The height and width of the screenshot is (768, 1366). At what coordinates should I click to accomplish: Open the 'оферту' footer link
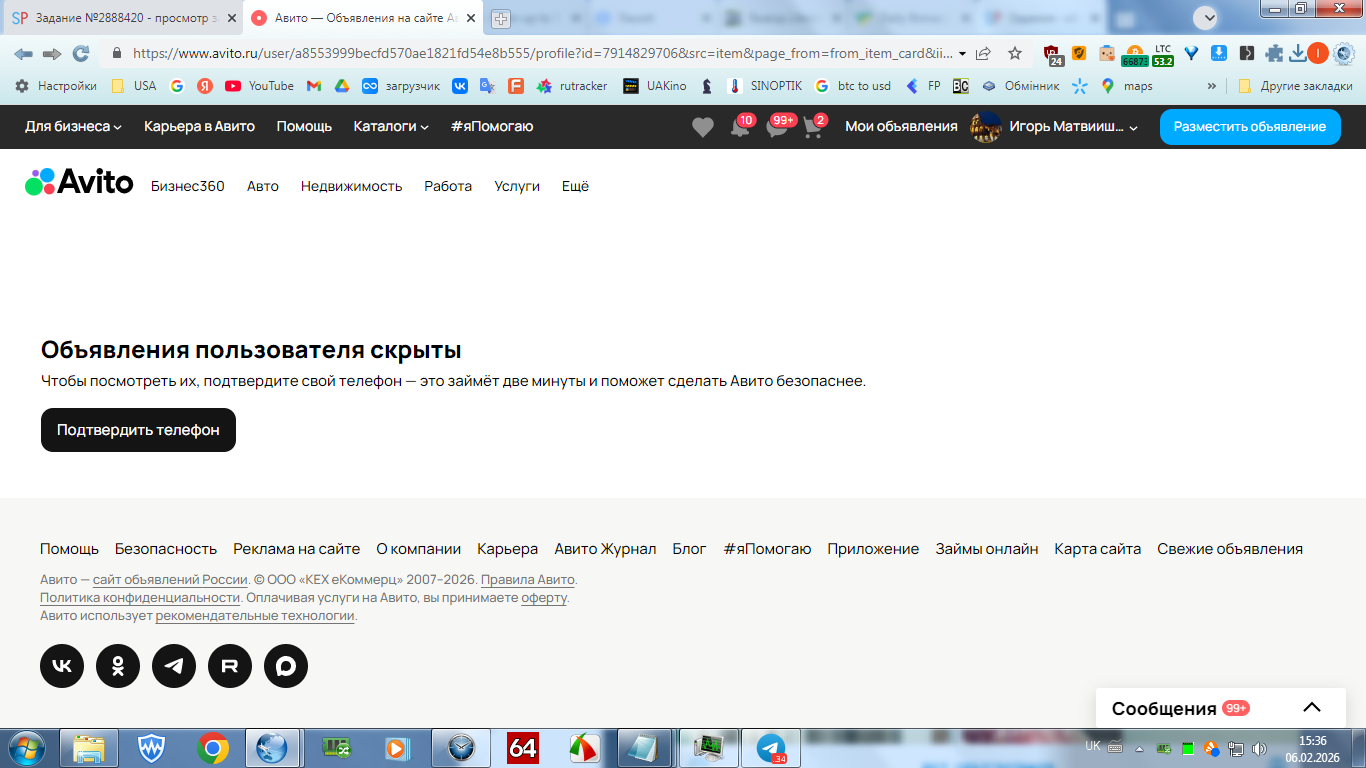coord(544,598)
